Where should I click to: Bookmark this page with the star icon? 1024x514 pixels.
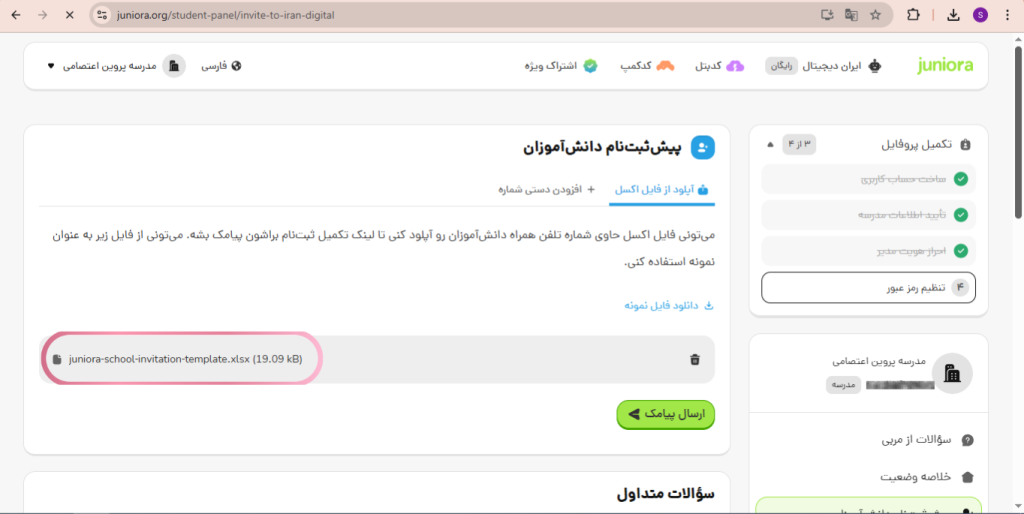pos(876,15)
